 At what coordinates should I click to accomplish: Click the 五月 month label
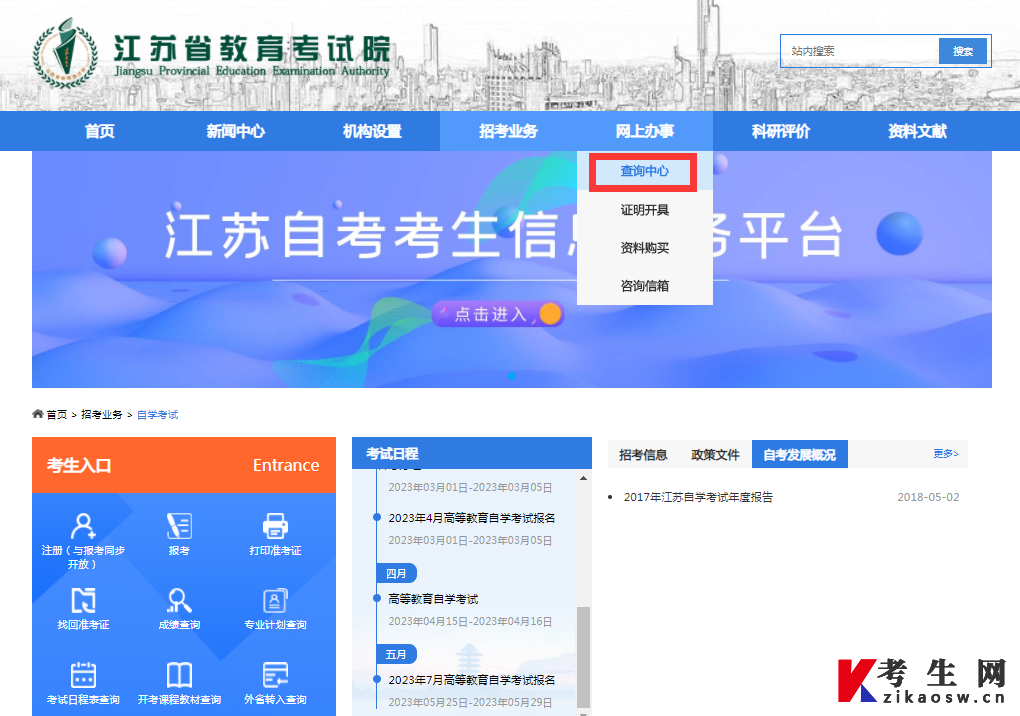[396, 654]
